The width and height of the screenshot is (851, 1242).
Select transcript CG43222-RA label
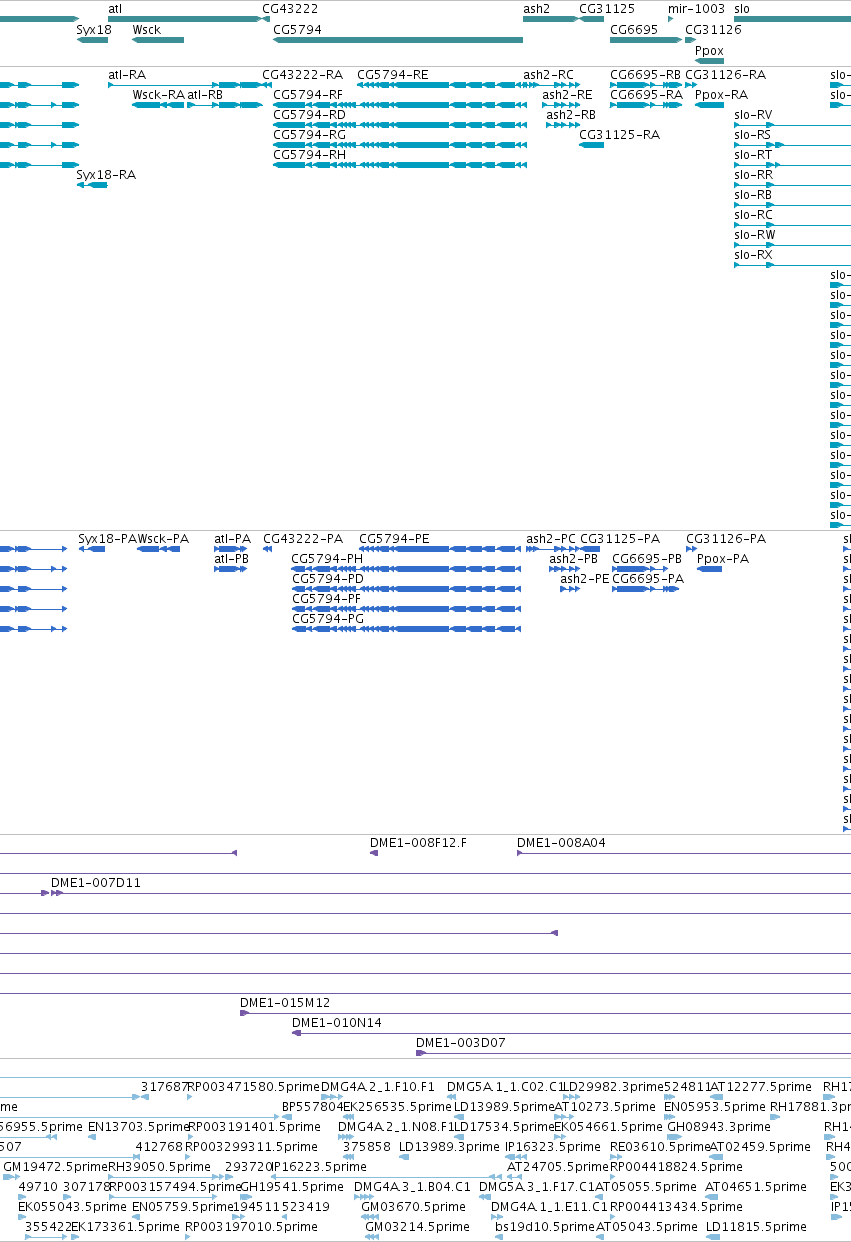(x=302, y=75)
